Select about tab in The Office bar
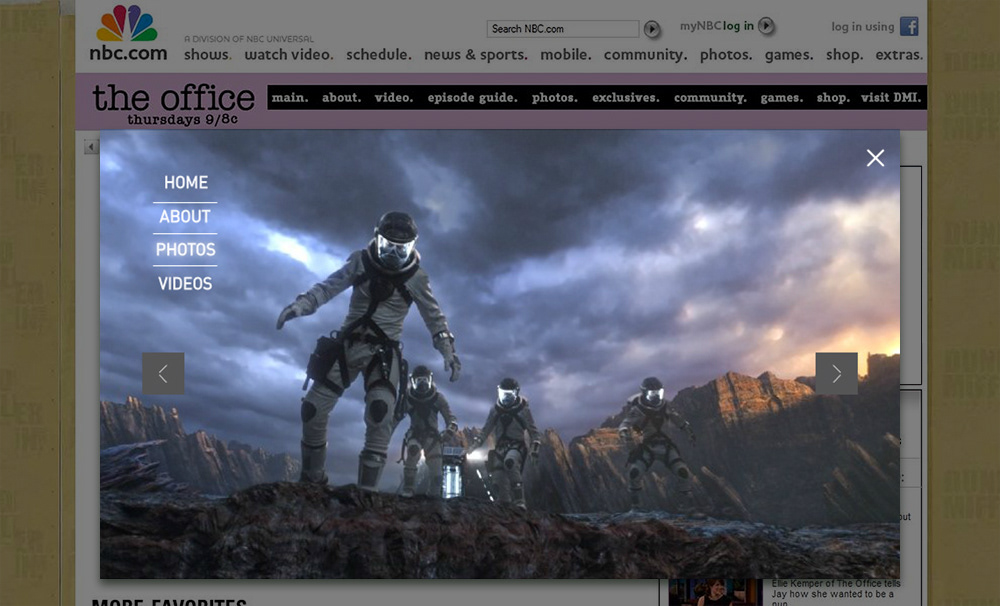Viewport: 1000px width, 606px height. 341,98
